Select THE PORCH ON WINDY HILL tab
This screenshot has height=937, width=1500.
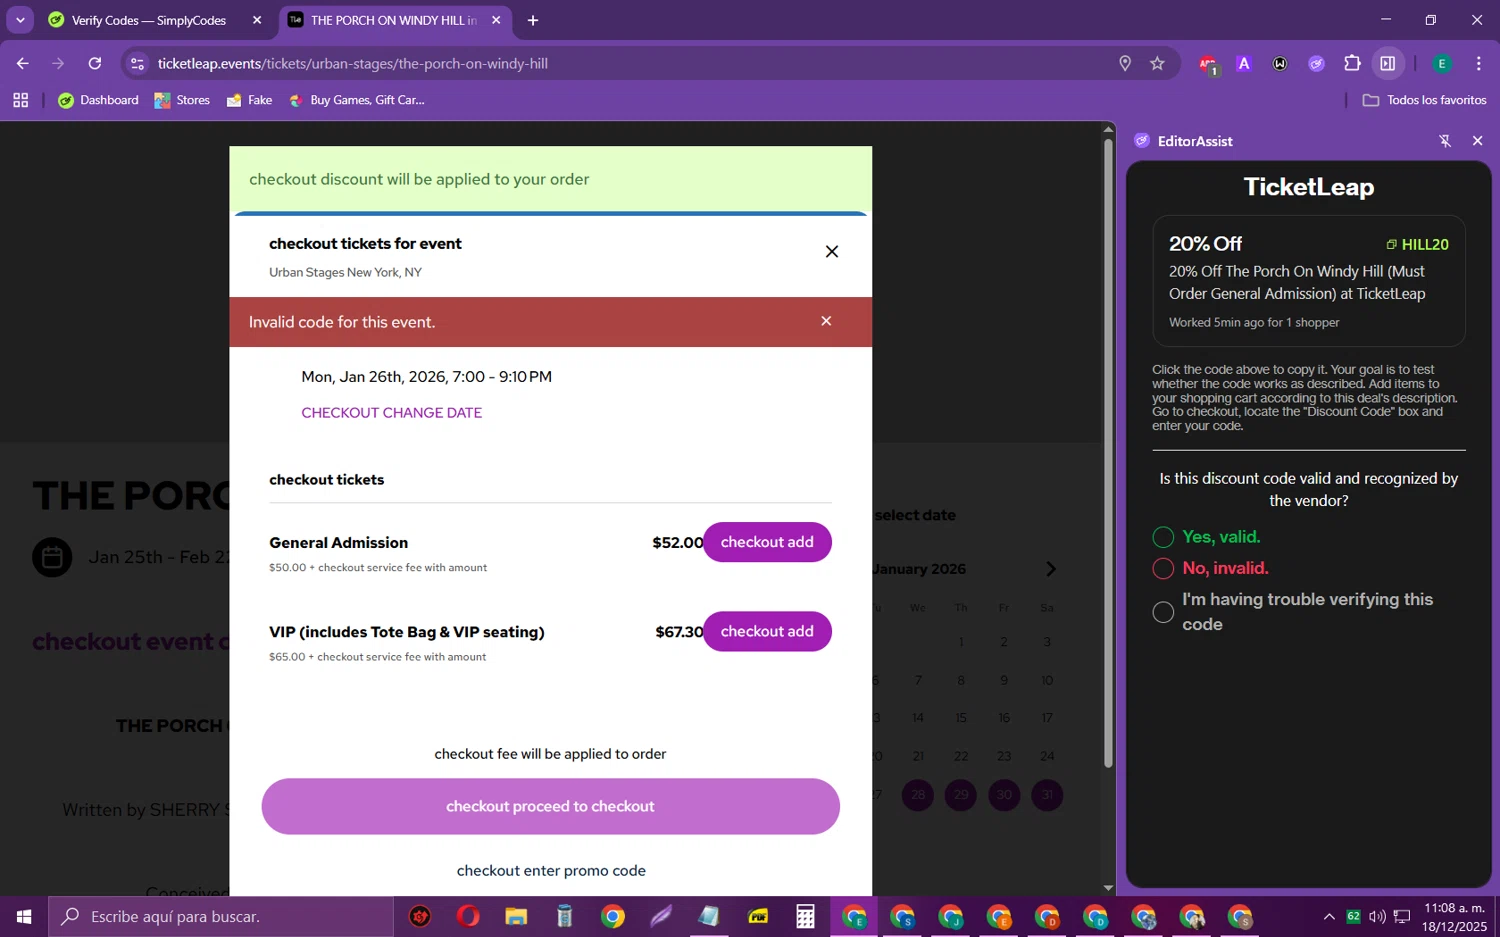point(393,20)
